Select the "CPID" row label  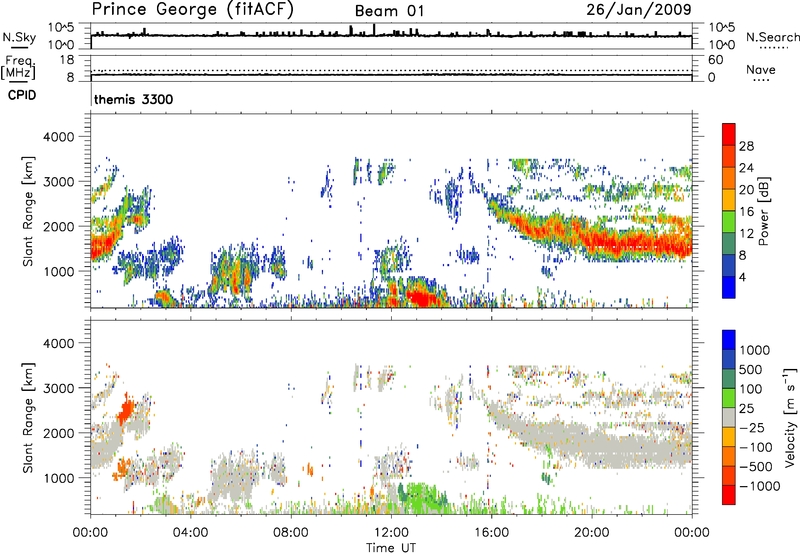(21, 95)
